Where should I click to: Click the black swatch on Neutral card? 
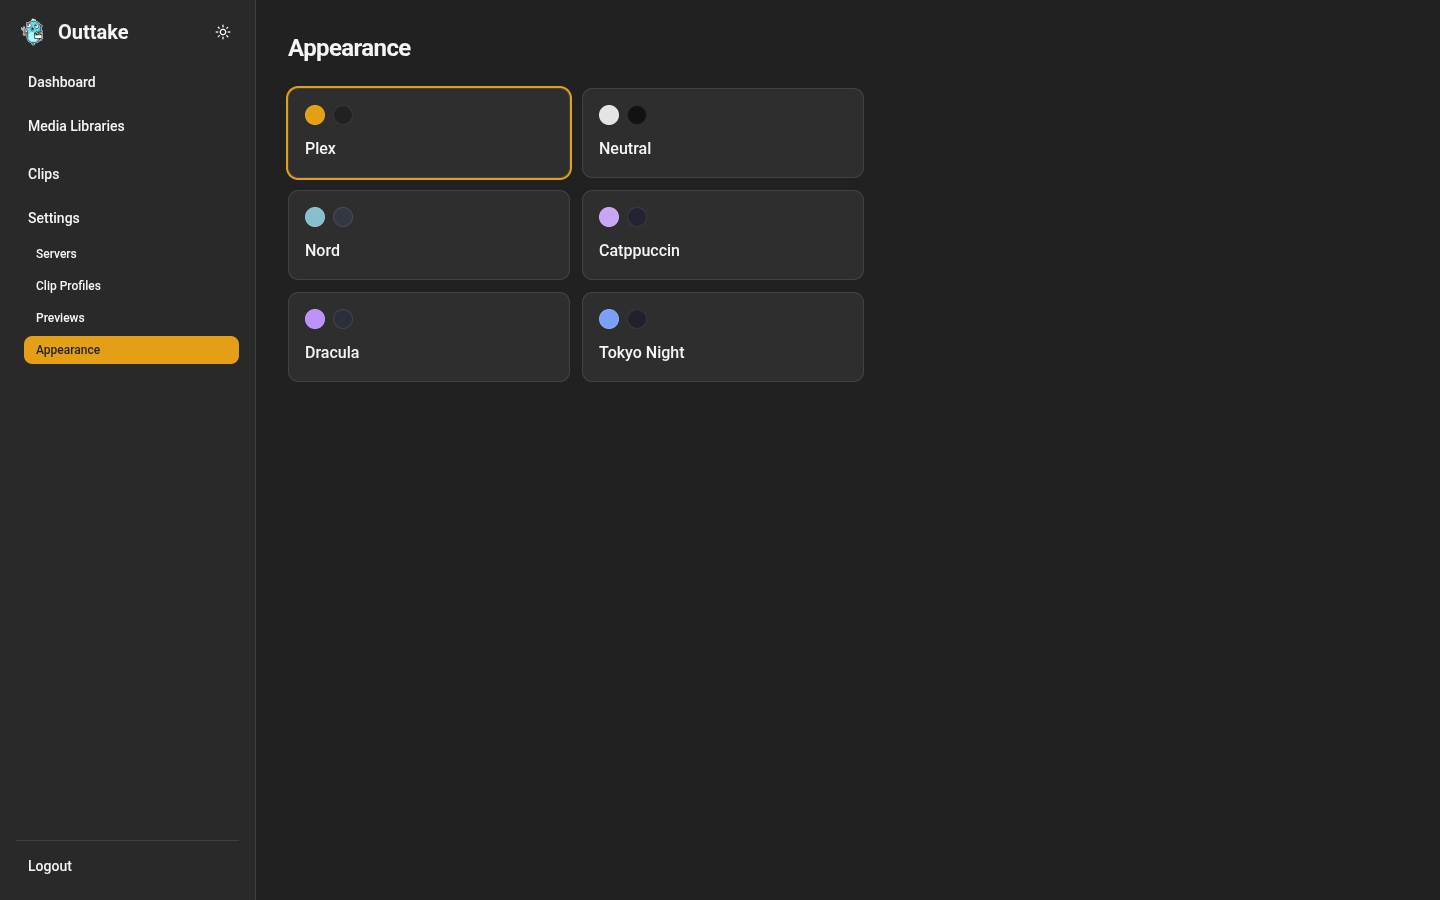point(637,115)
